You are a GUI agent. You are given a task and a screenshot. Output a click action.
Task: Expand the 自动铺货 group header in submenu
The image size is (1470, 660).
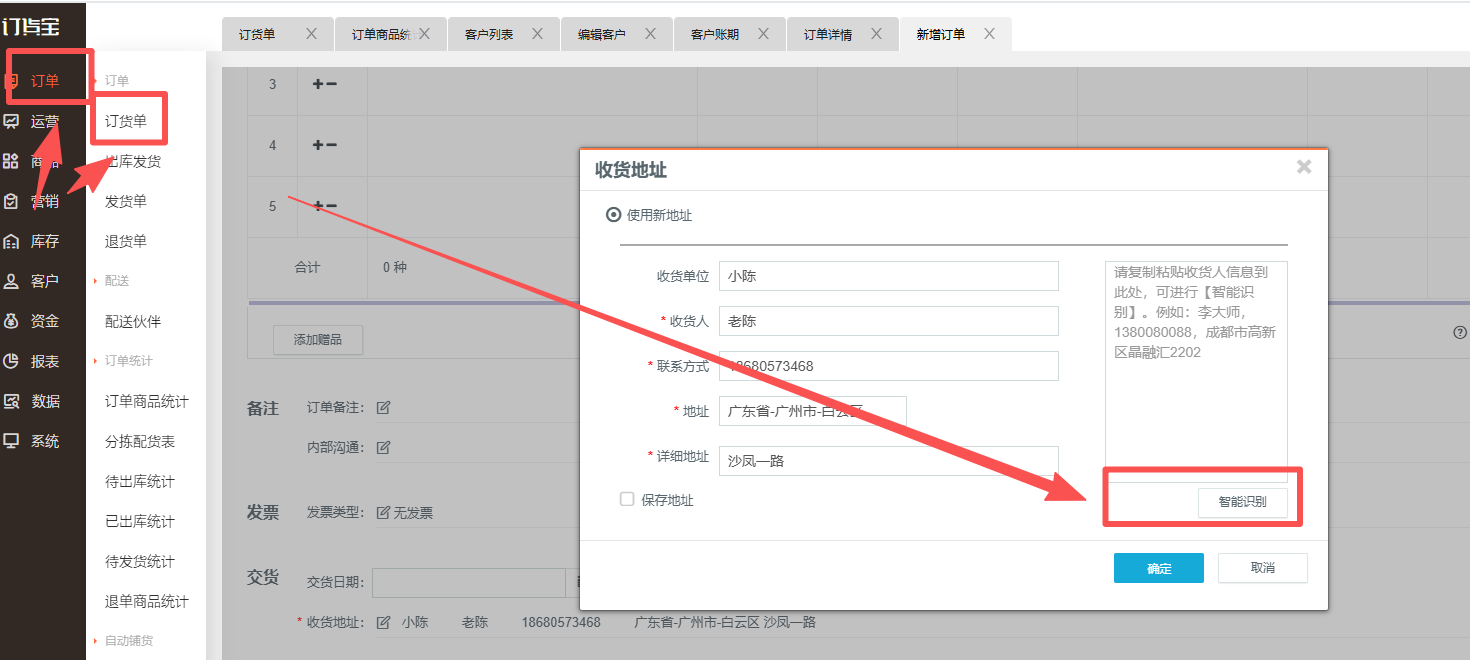click(x=129, y=640)
